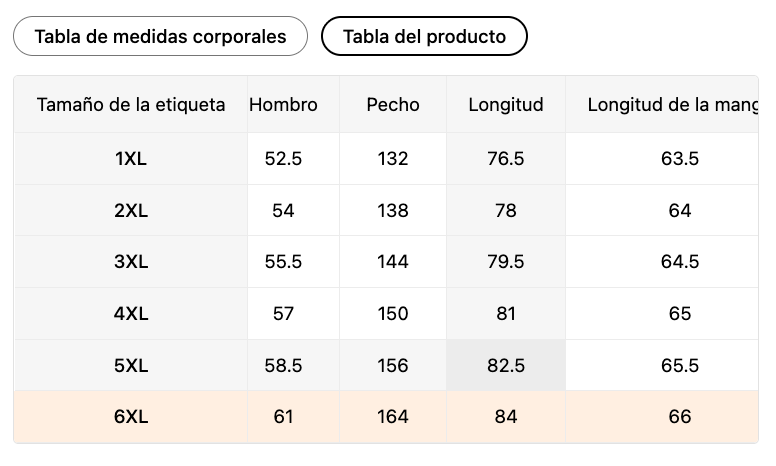This screenshot has height=466, width=776.
Task: Click the Longitud de la manga header
Action: click(x=670, y=104)
